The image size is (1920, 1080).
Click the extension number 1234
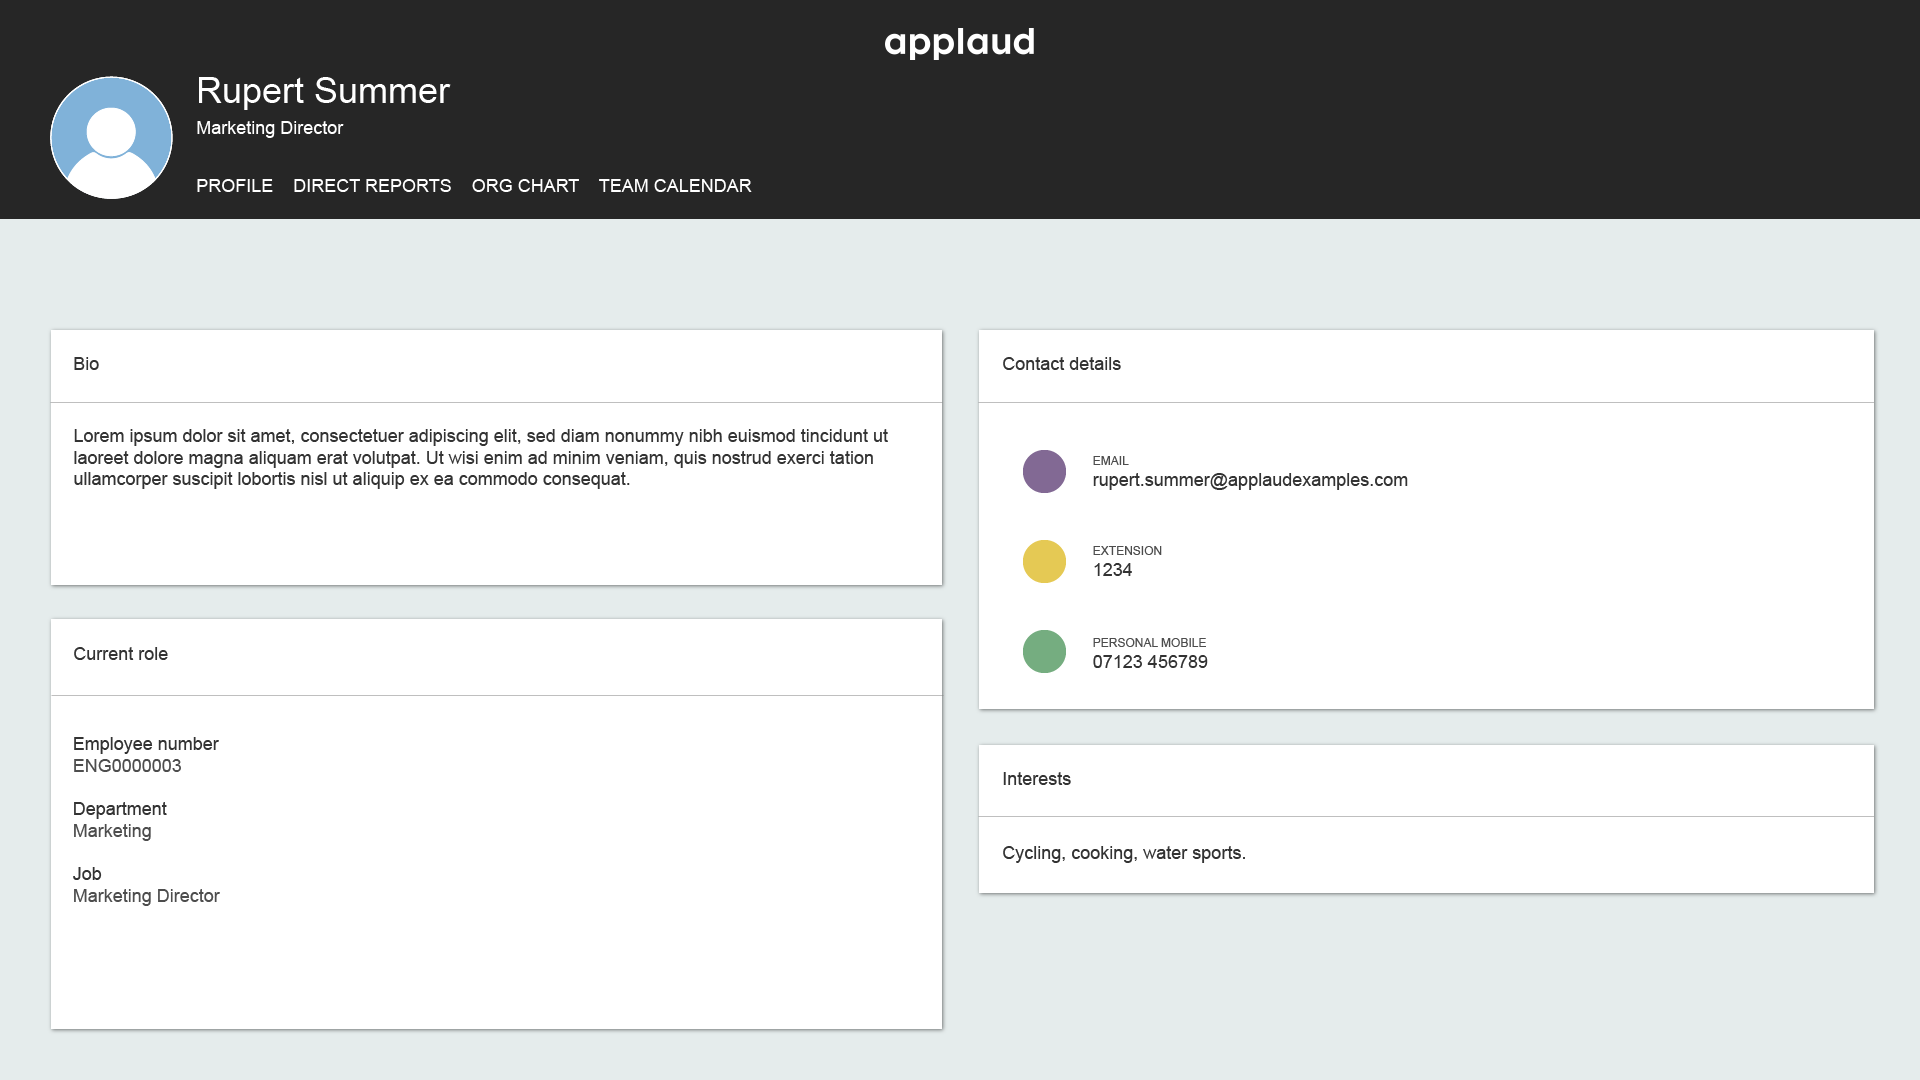click(x=1112, y=570)
